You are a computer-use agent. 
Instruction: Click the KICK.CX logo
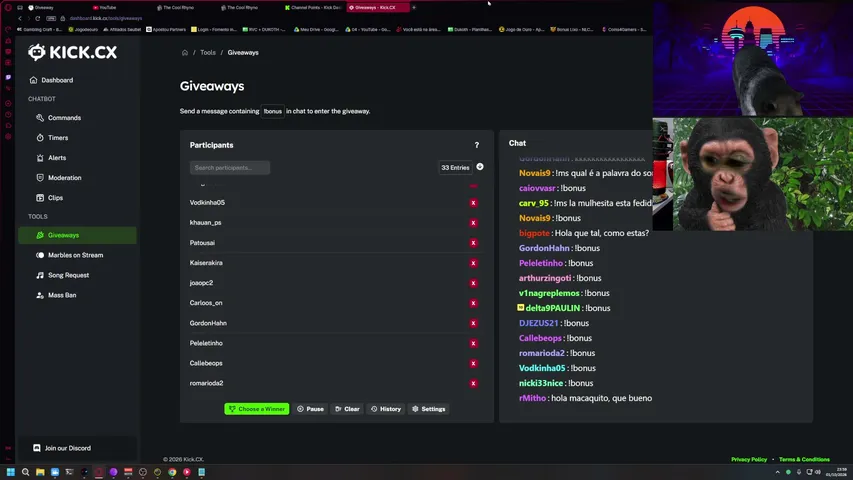pyautogui.click(x=72, y=52)
